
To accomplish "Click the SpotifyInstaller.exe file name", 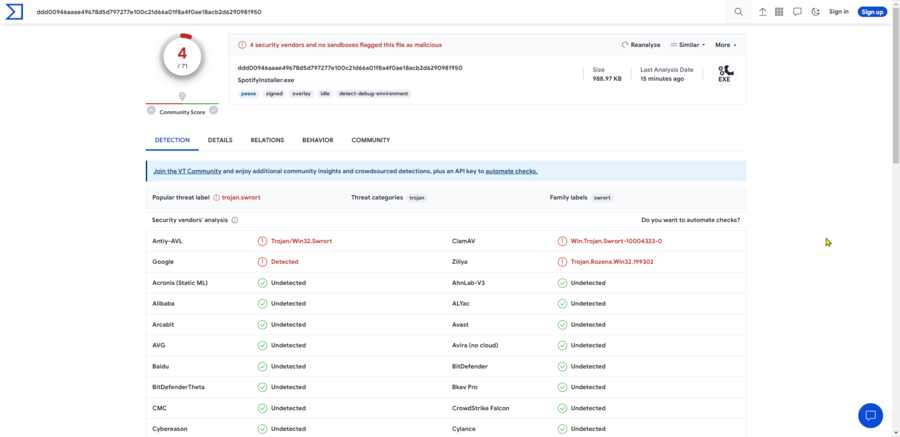I will click(266, 80).
